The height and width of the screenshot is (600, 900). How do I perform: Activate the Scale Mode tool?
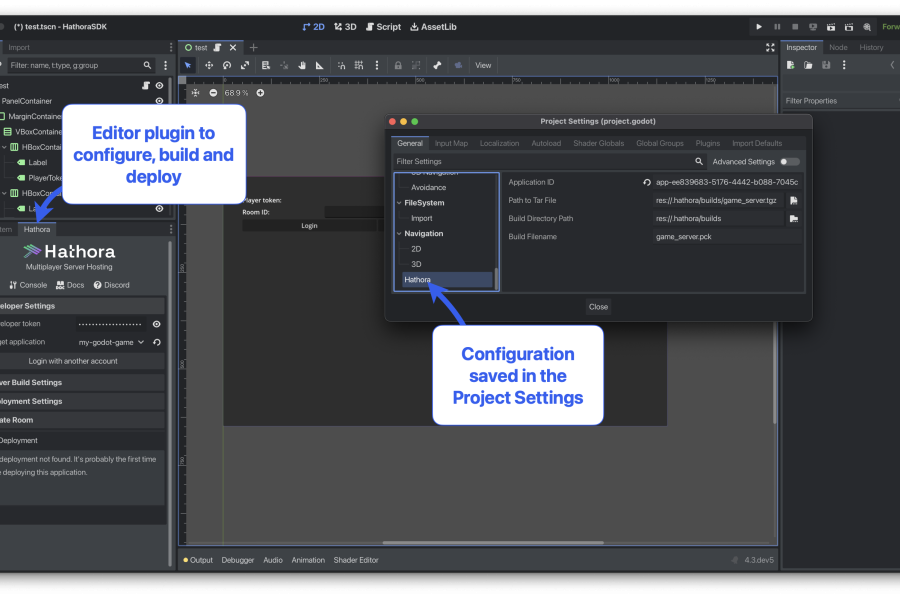coord(245,65)
